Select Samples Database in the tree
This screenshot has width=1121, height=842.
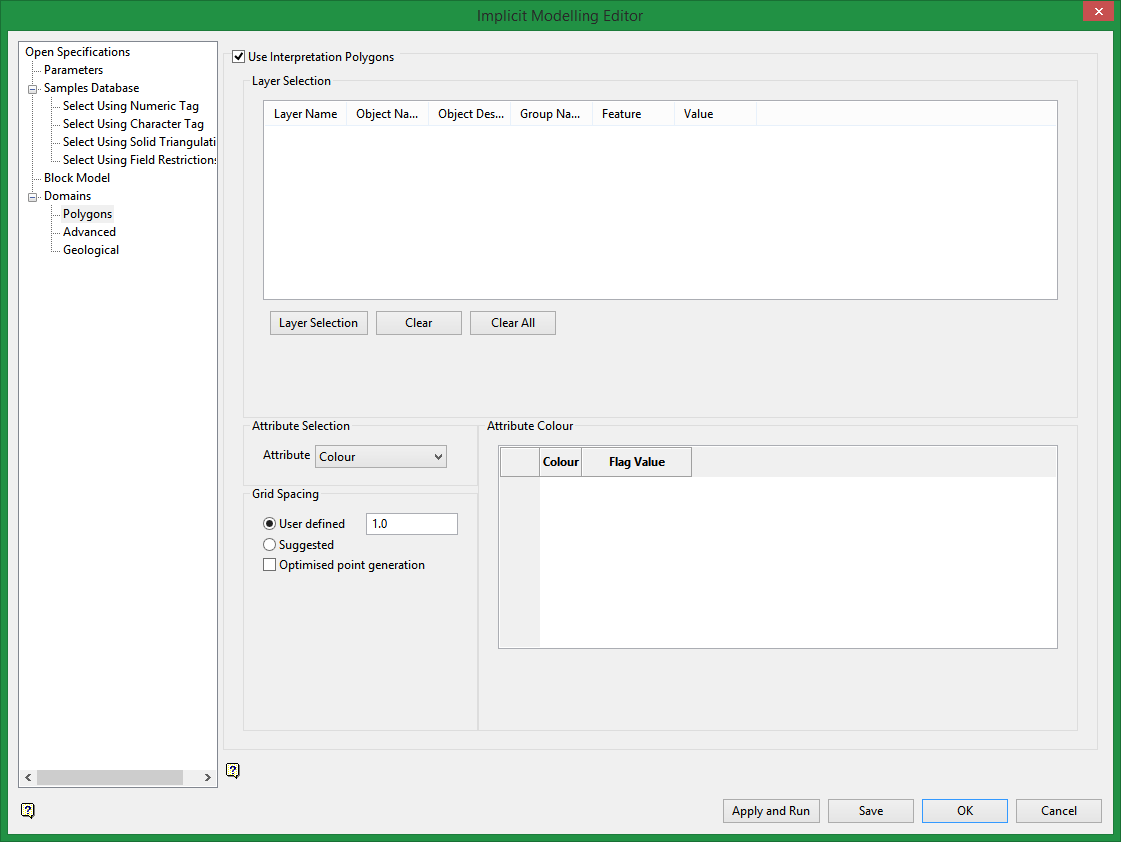92,88
